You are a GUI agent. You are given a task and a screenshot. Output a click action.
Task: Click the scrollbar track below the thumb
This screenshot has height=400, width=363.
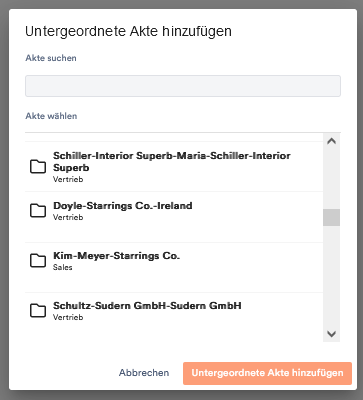coord(331,276)
